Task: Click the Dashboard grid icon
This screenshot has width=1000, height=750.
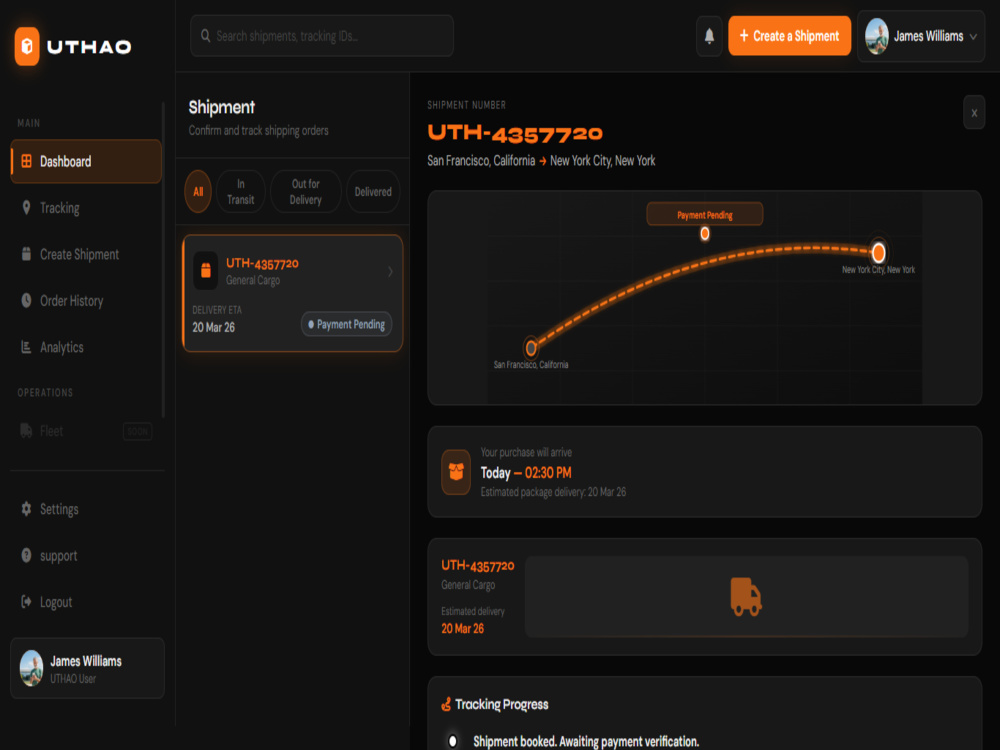Action: [26, 161]
